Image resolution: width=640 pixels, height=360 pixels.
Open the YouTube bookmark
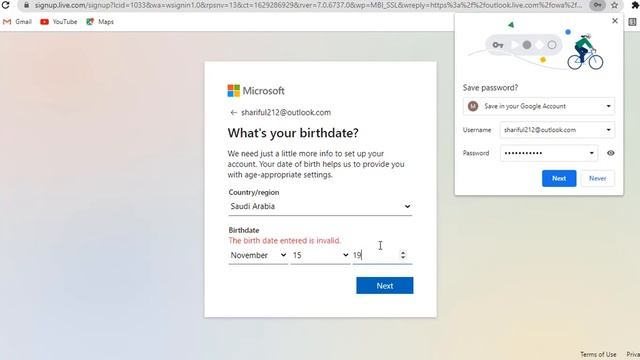click(x=59, y=22)
